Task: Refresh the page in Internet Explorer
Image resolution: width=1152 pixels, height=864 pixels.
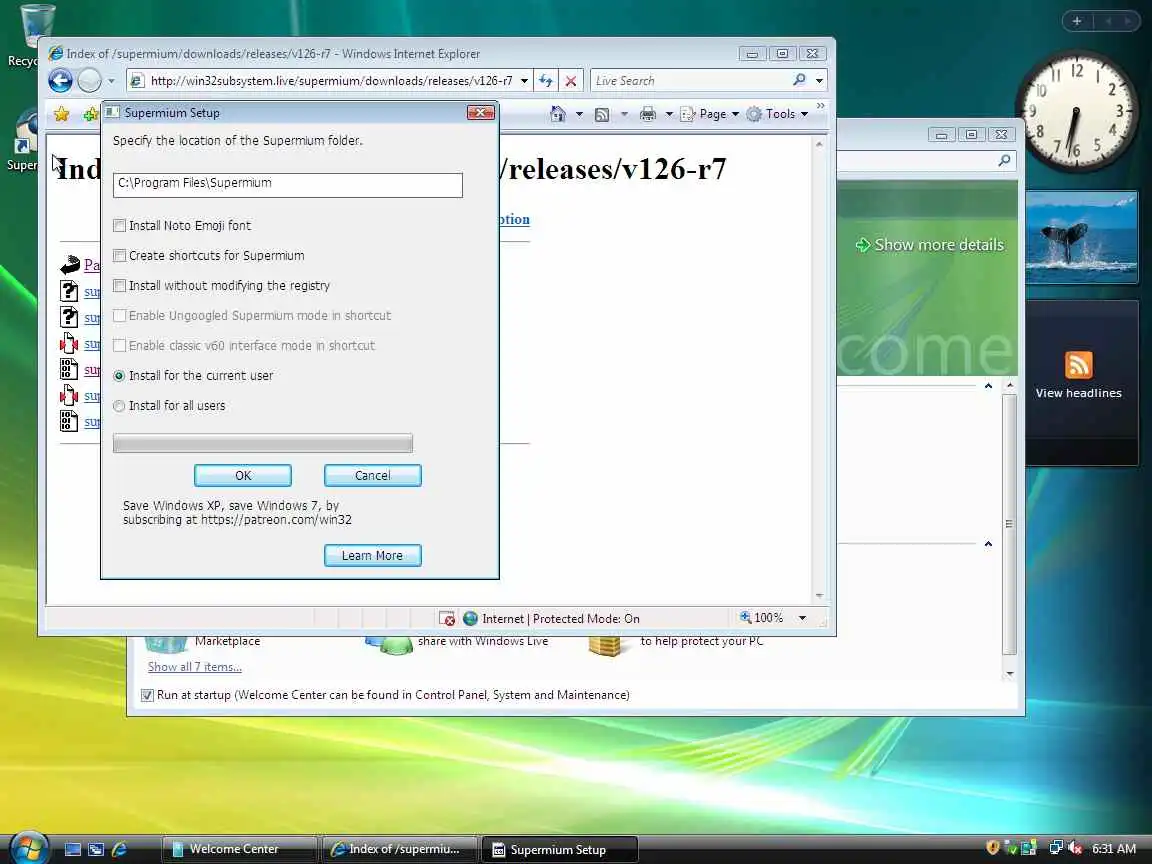Action: [x=545, y=81]
